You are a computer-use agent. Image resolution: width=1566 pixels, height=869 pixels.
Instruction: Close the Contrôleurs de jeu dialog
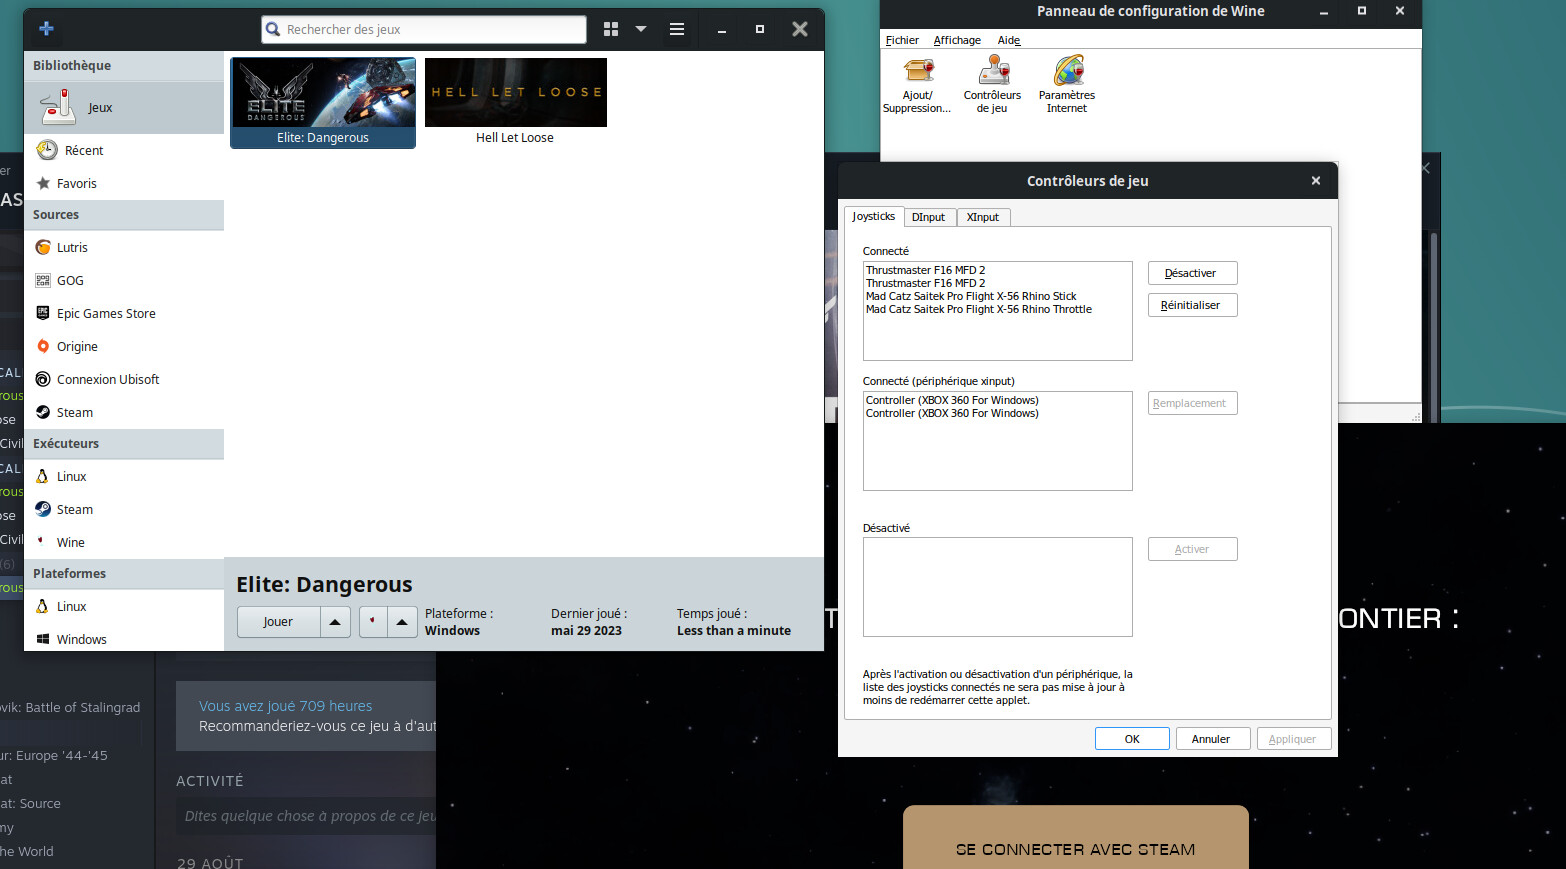1316,181
